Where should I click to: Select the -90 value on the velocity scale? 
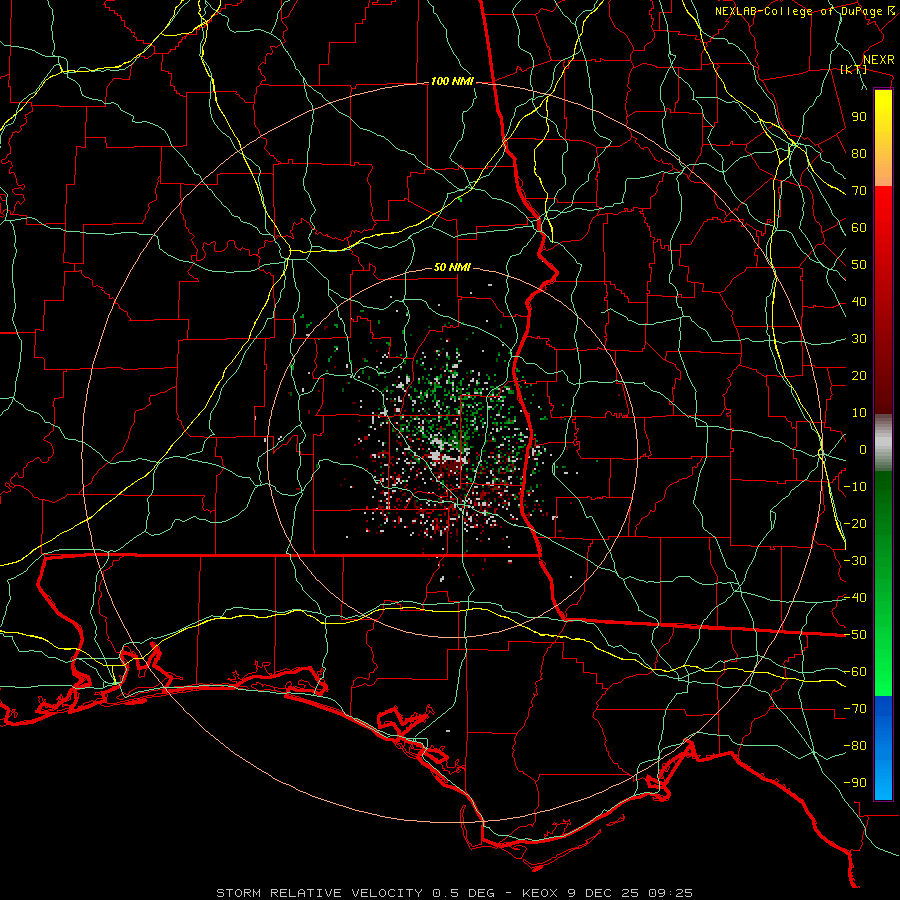point(855,783)
